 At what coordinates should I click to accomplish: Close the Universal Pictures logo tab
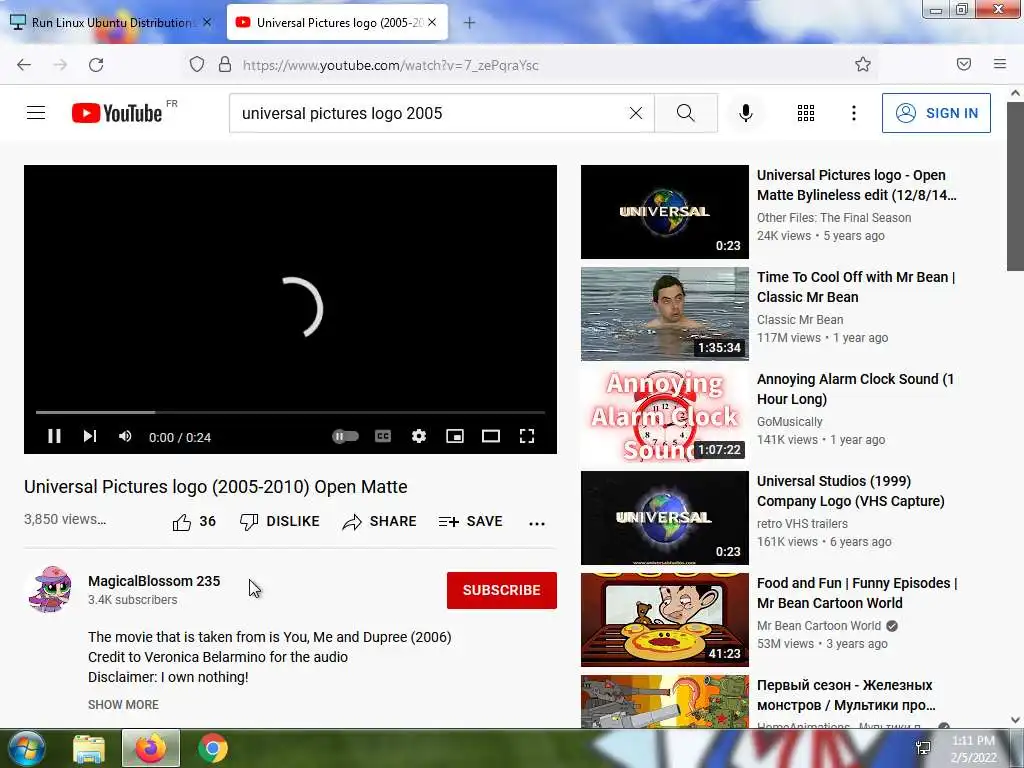pyautogui.click(x=432, y=22)
